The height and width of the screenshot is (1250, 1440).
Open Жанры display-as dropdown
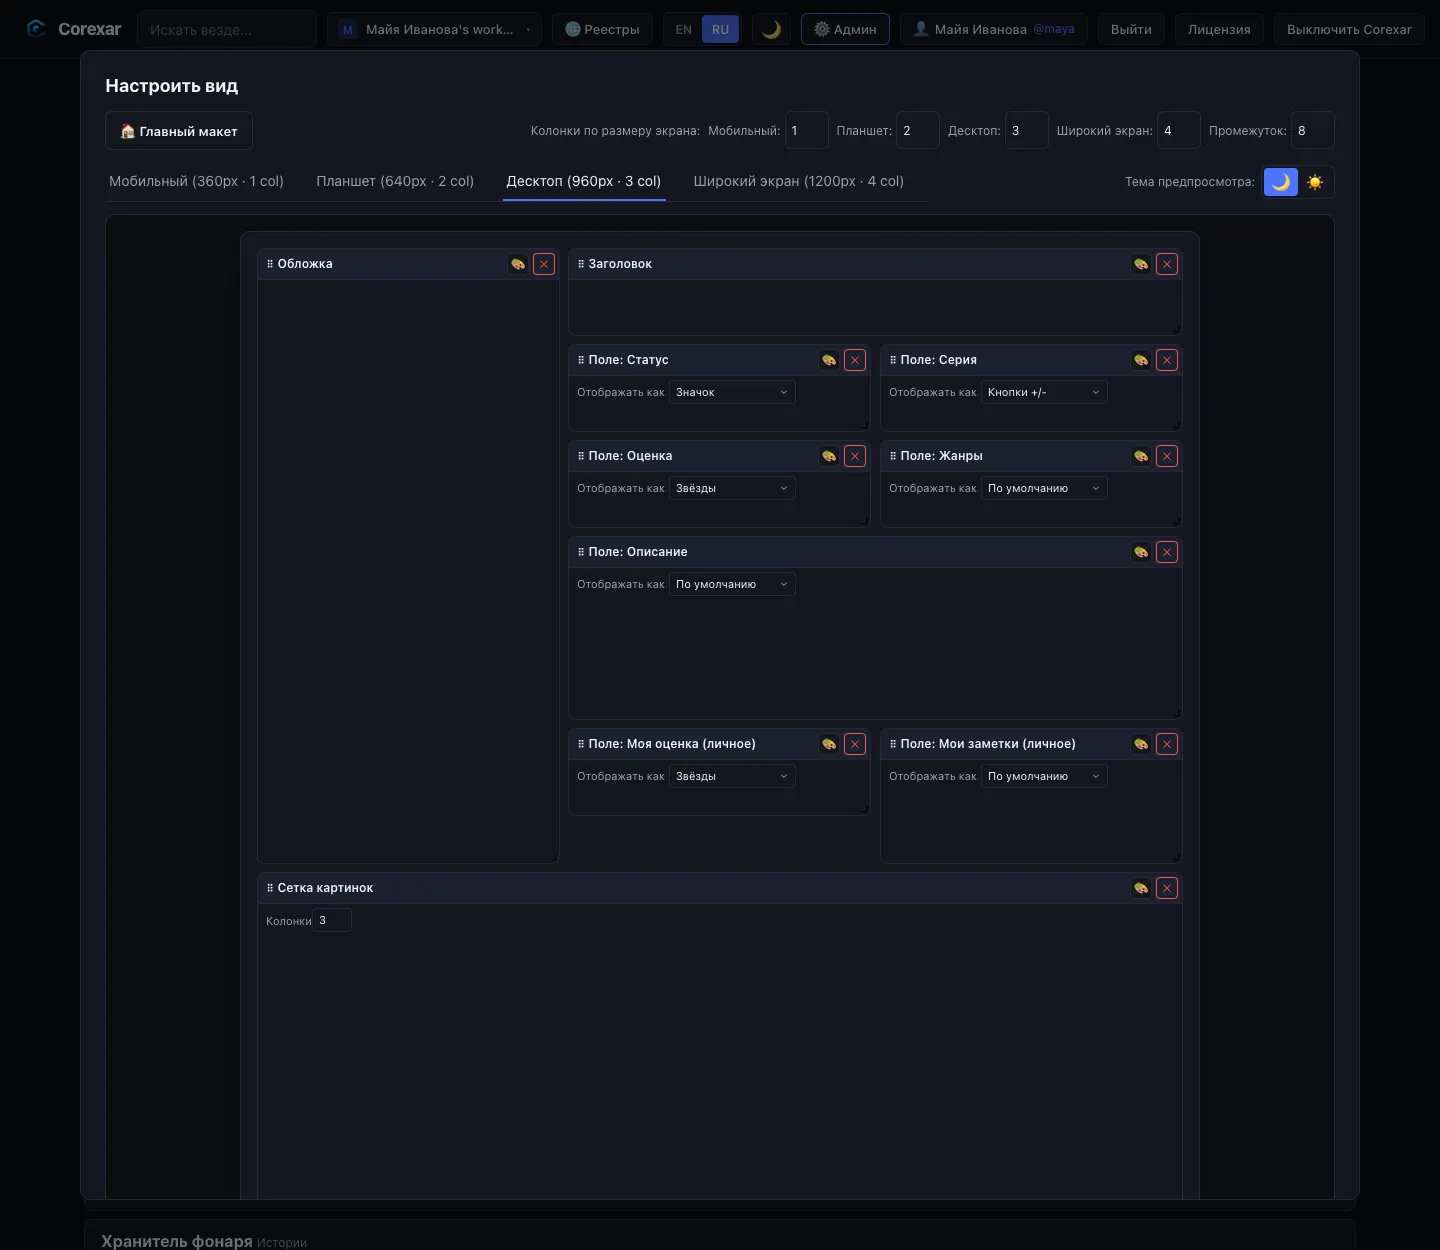1044,488
